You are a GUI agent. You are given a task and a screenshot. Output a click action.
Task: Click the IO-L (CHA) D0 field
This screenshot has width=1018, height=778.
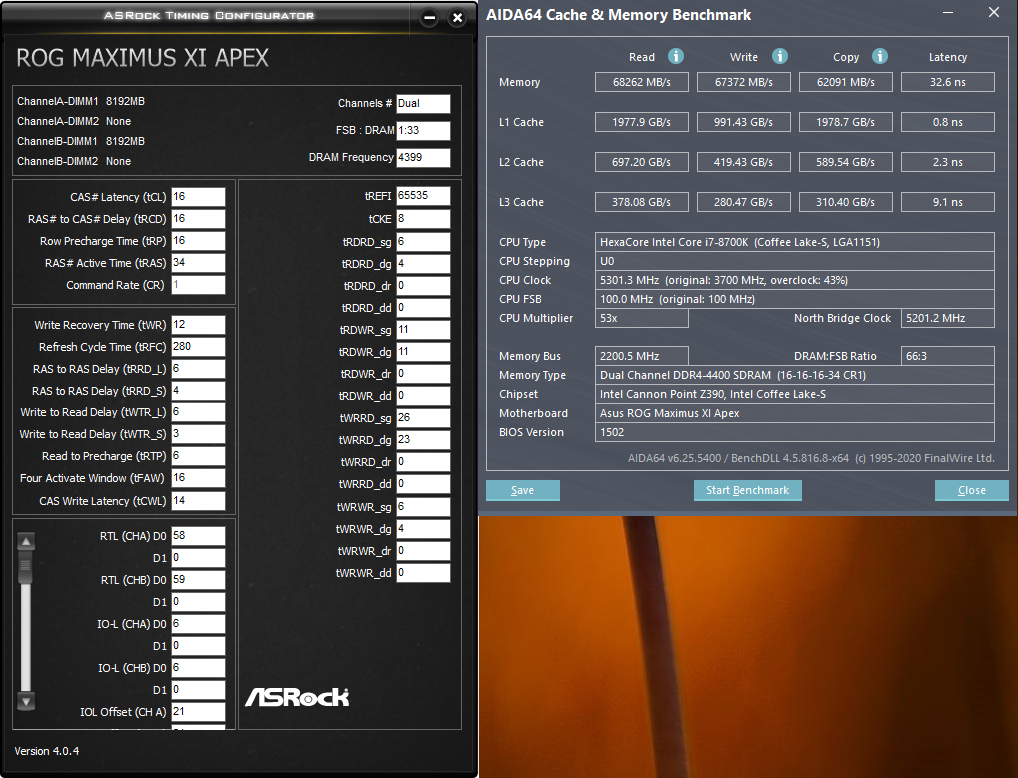pyautogui.click(x=198, y=624)
